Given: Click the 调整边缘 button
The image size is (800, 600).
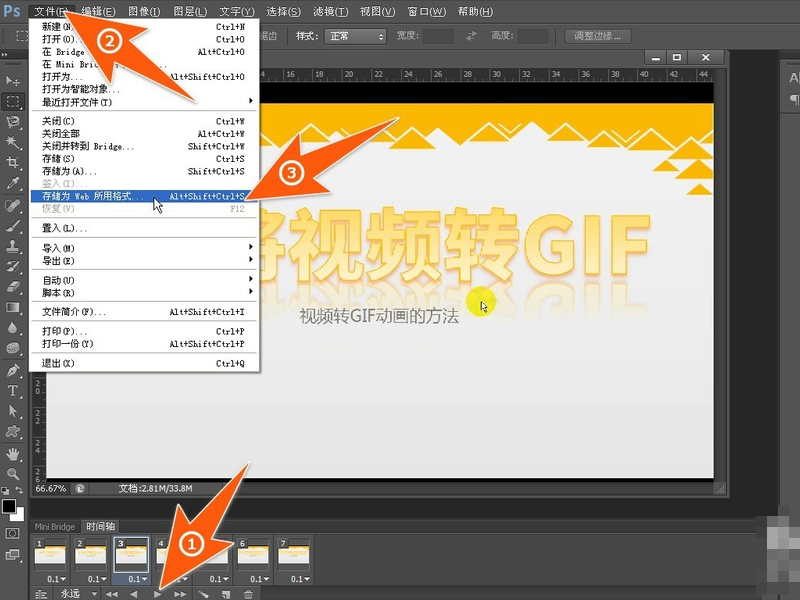Looking at the screenshot, I should 598,36.
